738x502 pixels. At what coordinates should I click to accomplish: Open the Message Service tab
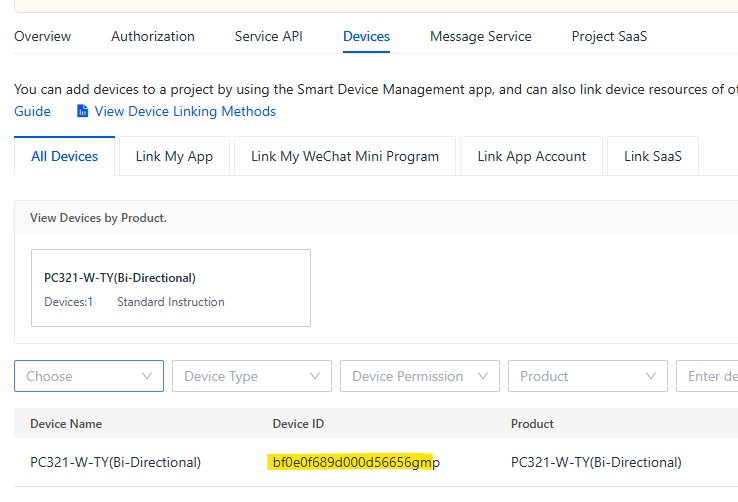coord(481,36)
